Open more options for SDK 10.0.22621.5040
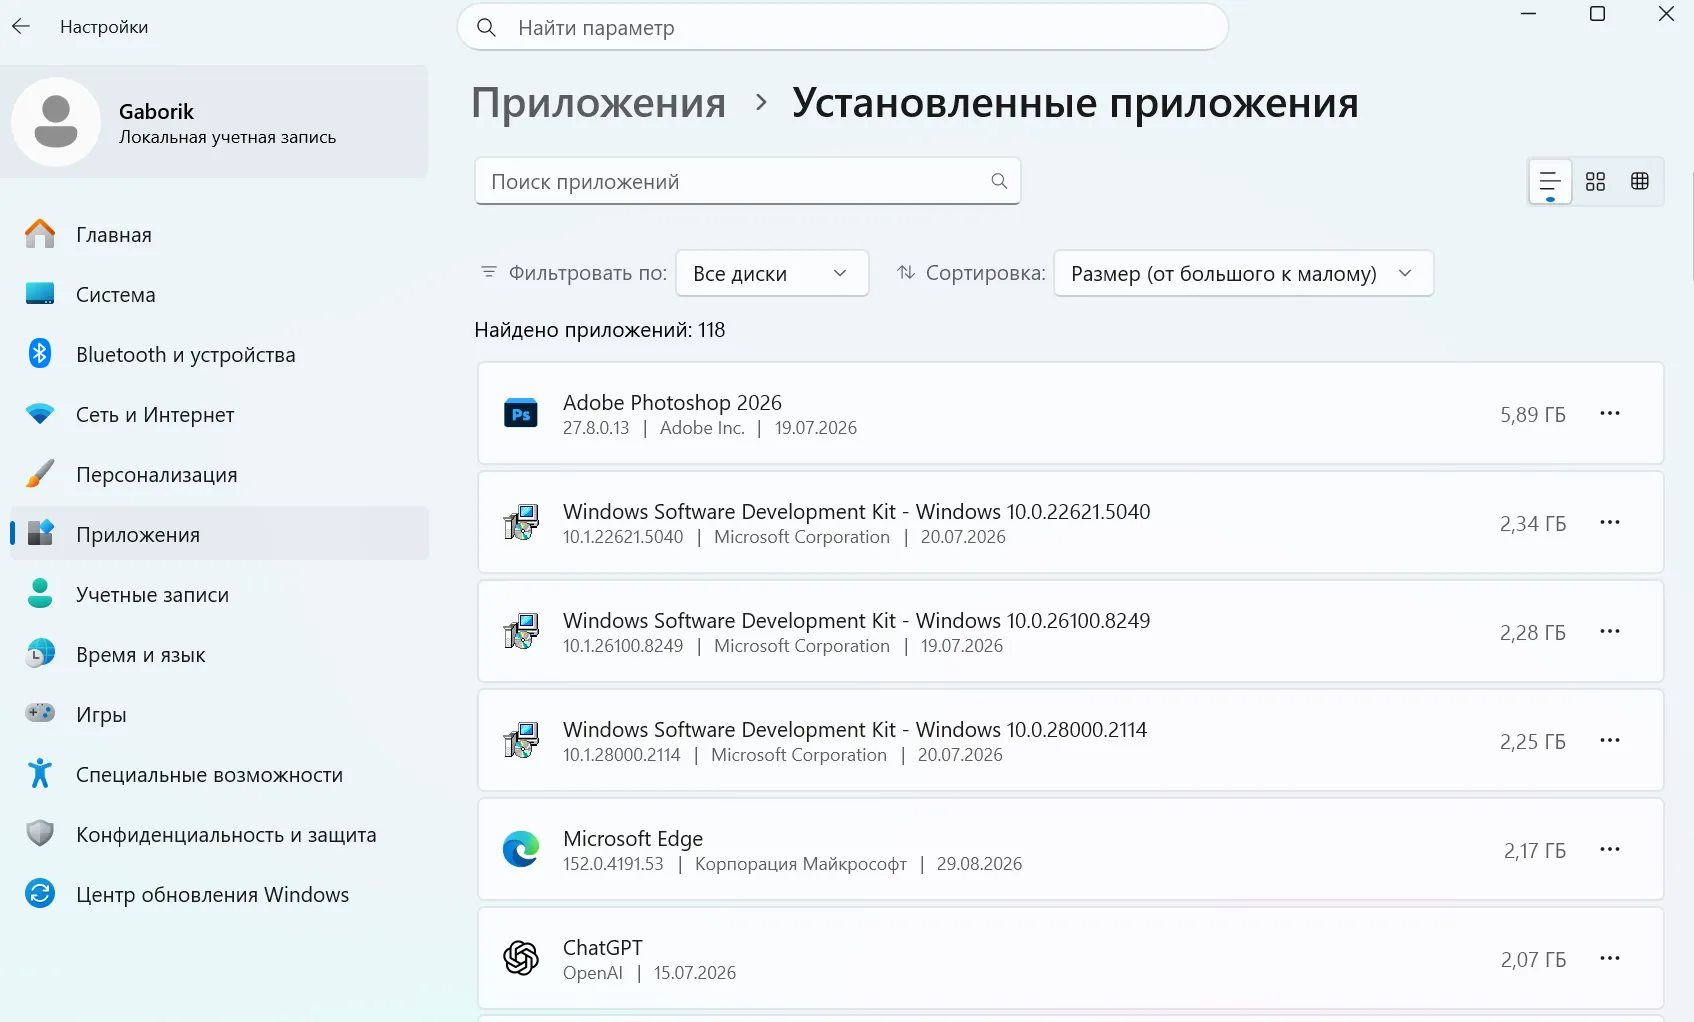 point(1610,523)
